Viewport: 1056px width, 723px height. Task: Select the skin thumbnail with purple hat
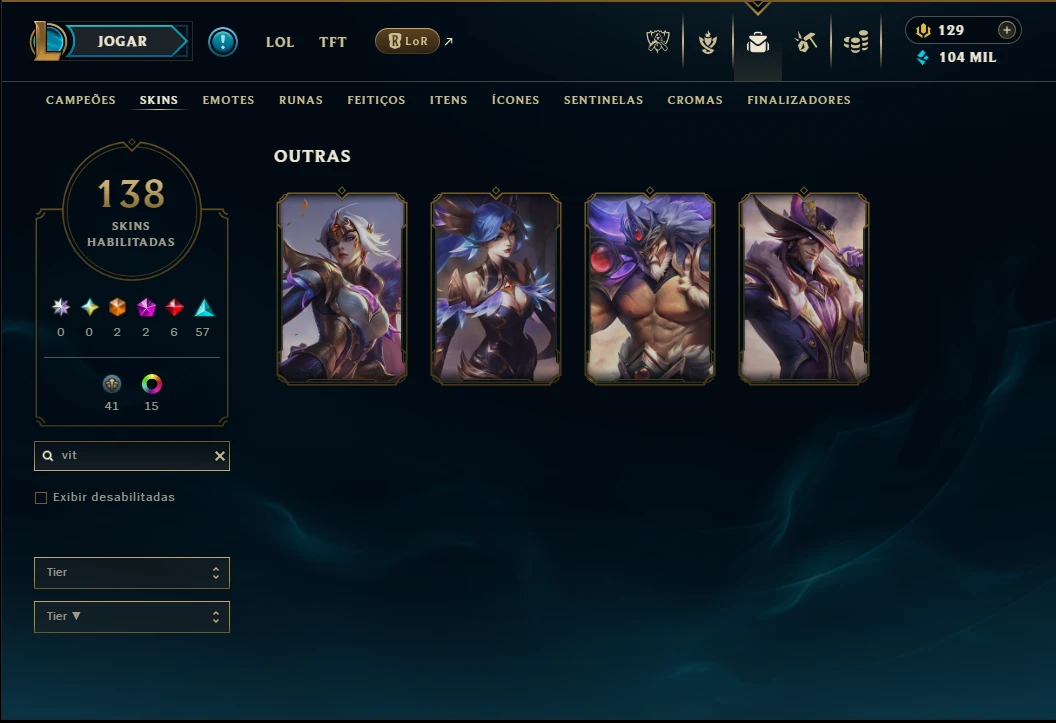pyautogui.click(x=803, y=289)
